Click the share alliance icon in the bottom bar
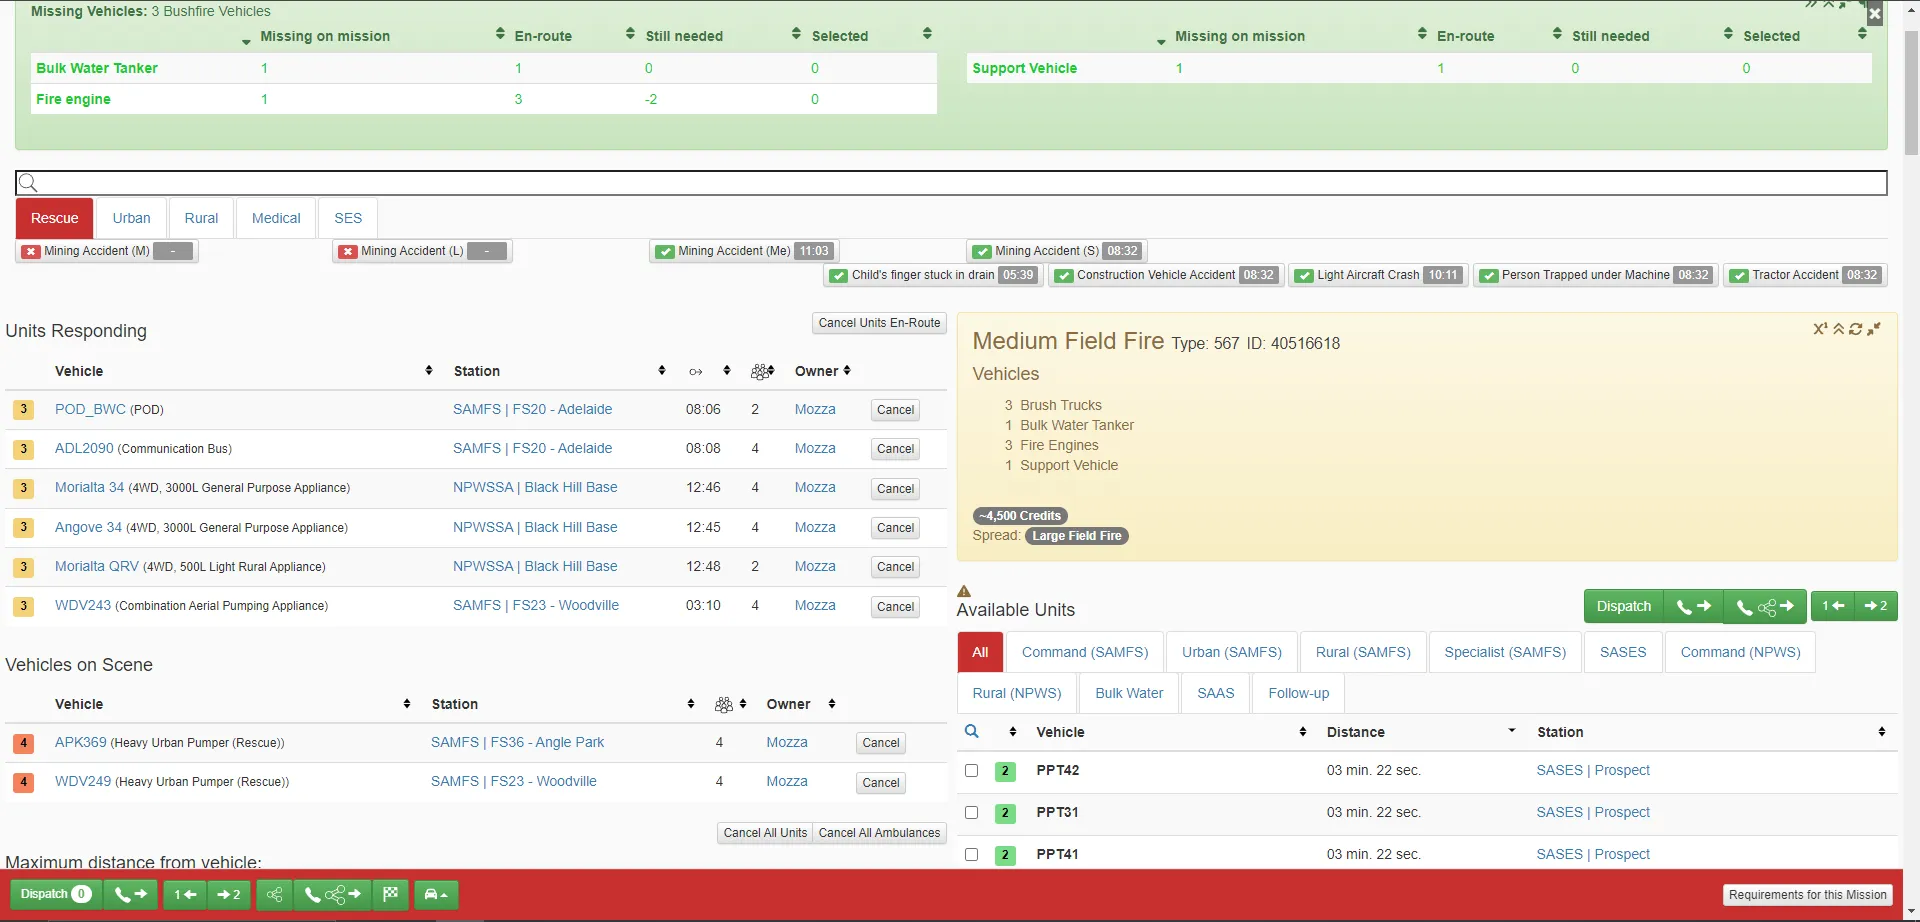The image size is (1920, 922). [274, 894]
